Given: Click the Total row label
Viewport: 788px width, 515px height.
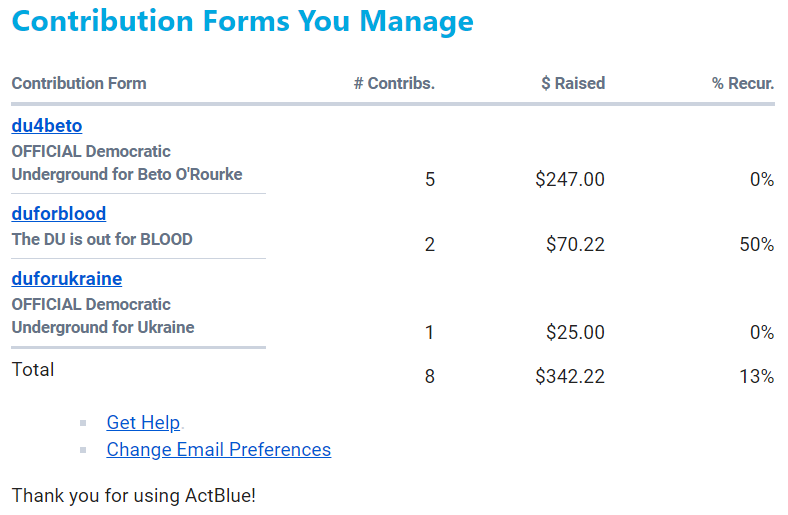Looking at the screenshot, I should tap(33, 369).
